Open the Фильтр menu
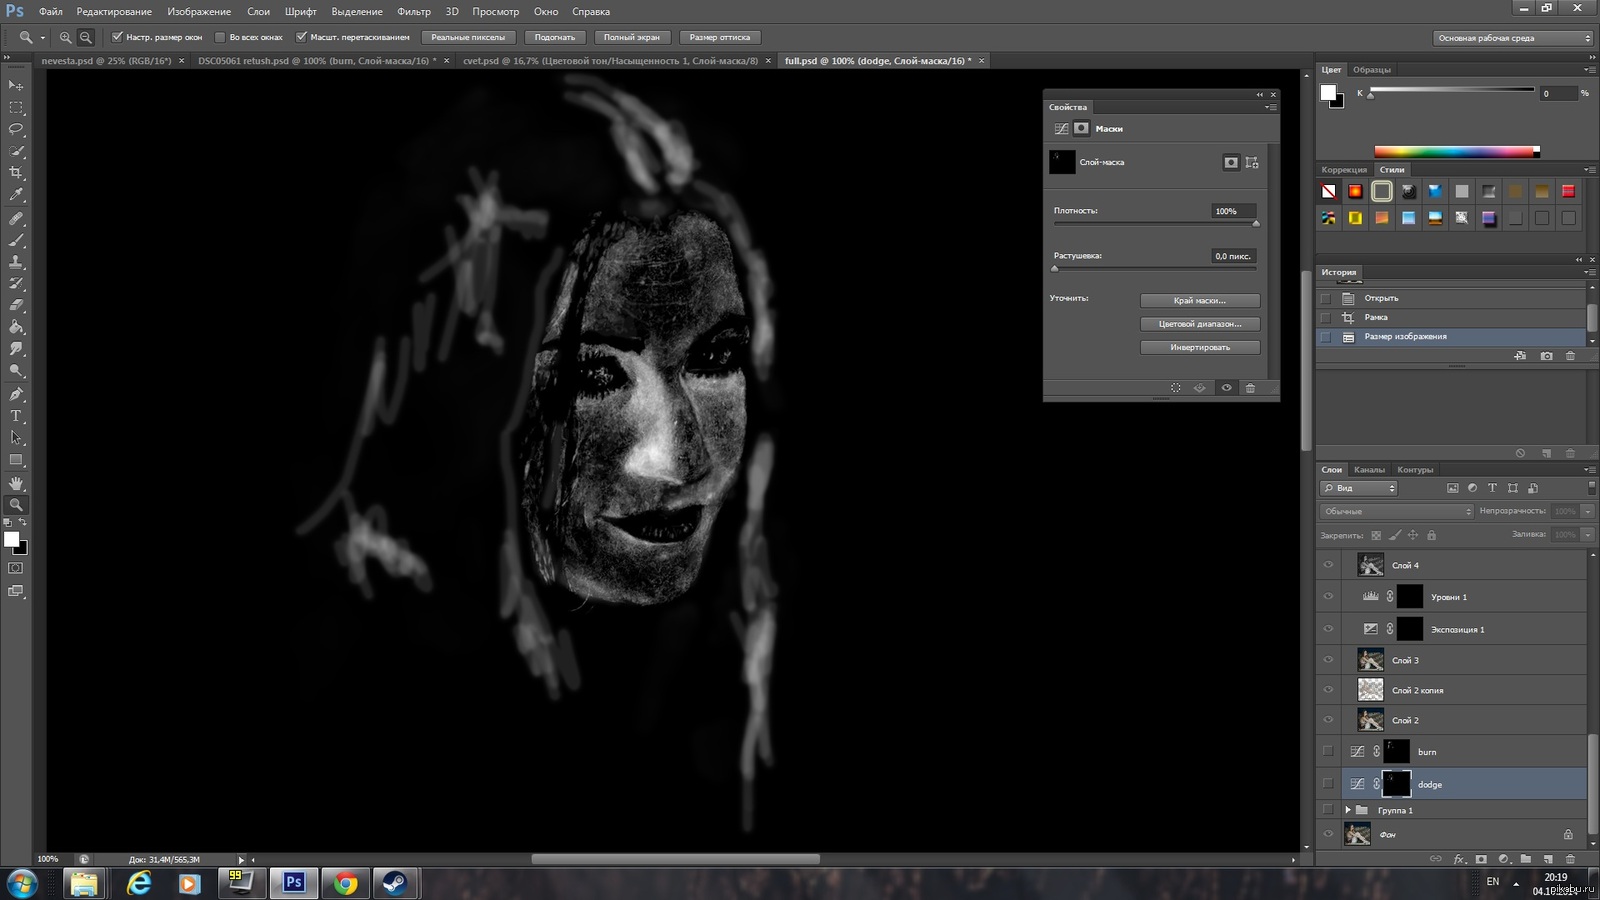 [x=413, y=11]
